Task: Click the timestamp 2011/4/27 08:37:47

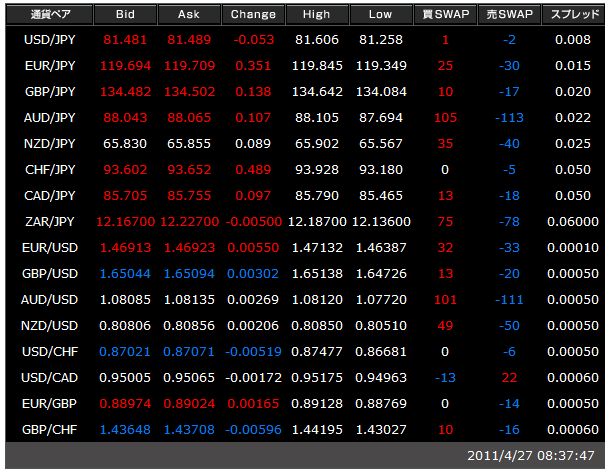Action: [531, 456]
